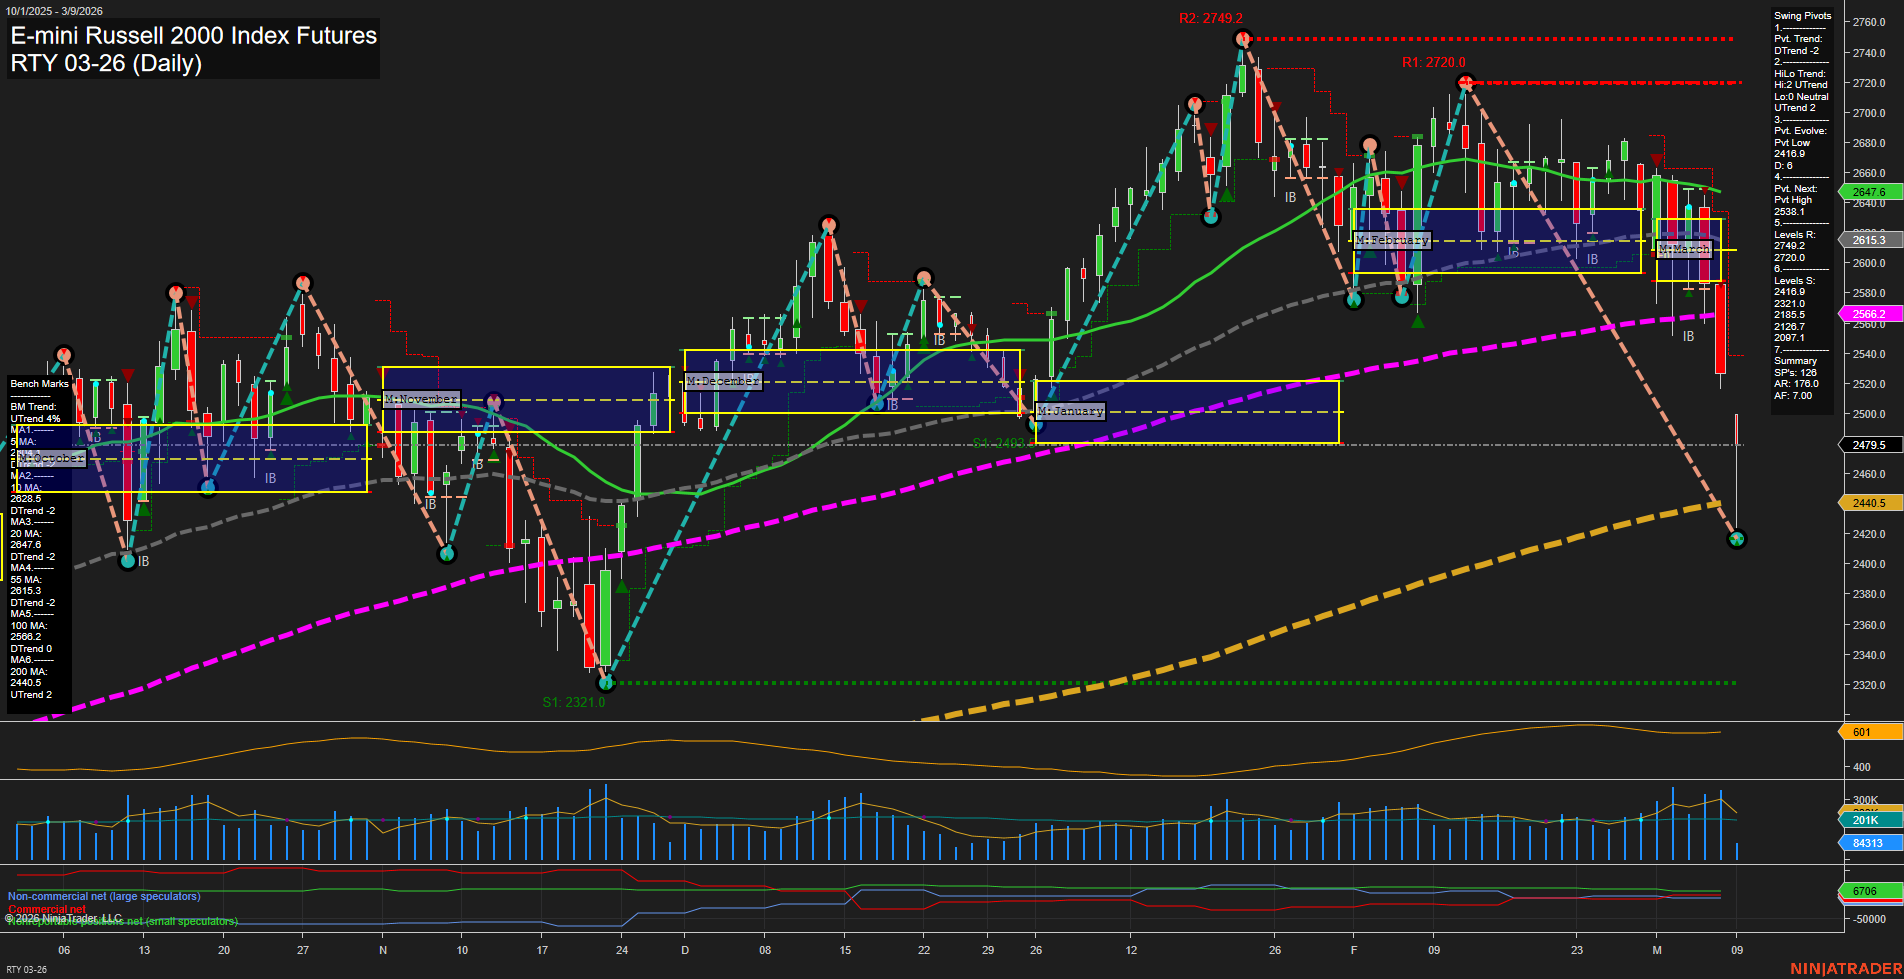Screen dimensions: 1904x979
Task: Click the magenta 2566.2 price marker
Action: 1871,313
